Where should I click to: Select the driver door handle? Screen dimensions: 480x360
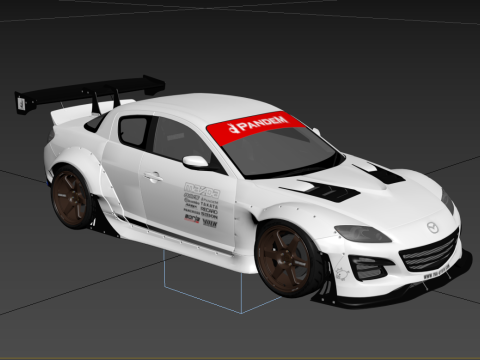point(153,176)
